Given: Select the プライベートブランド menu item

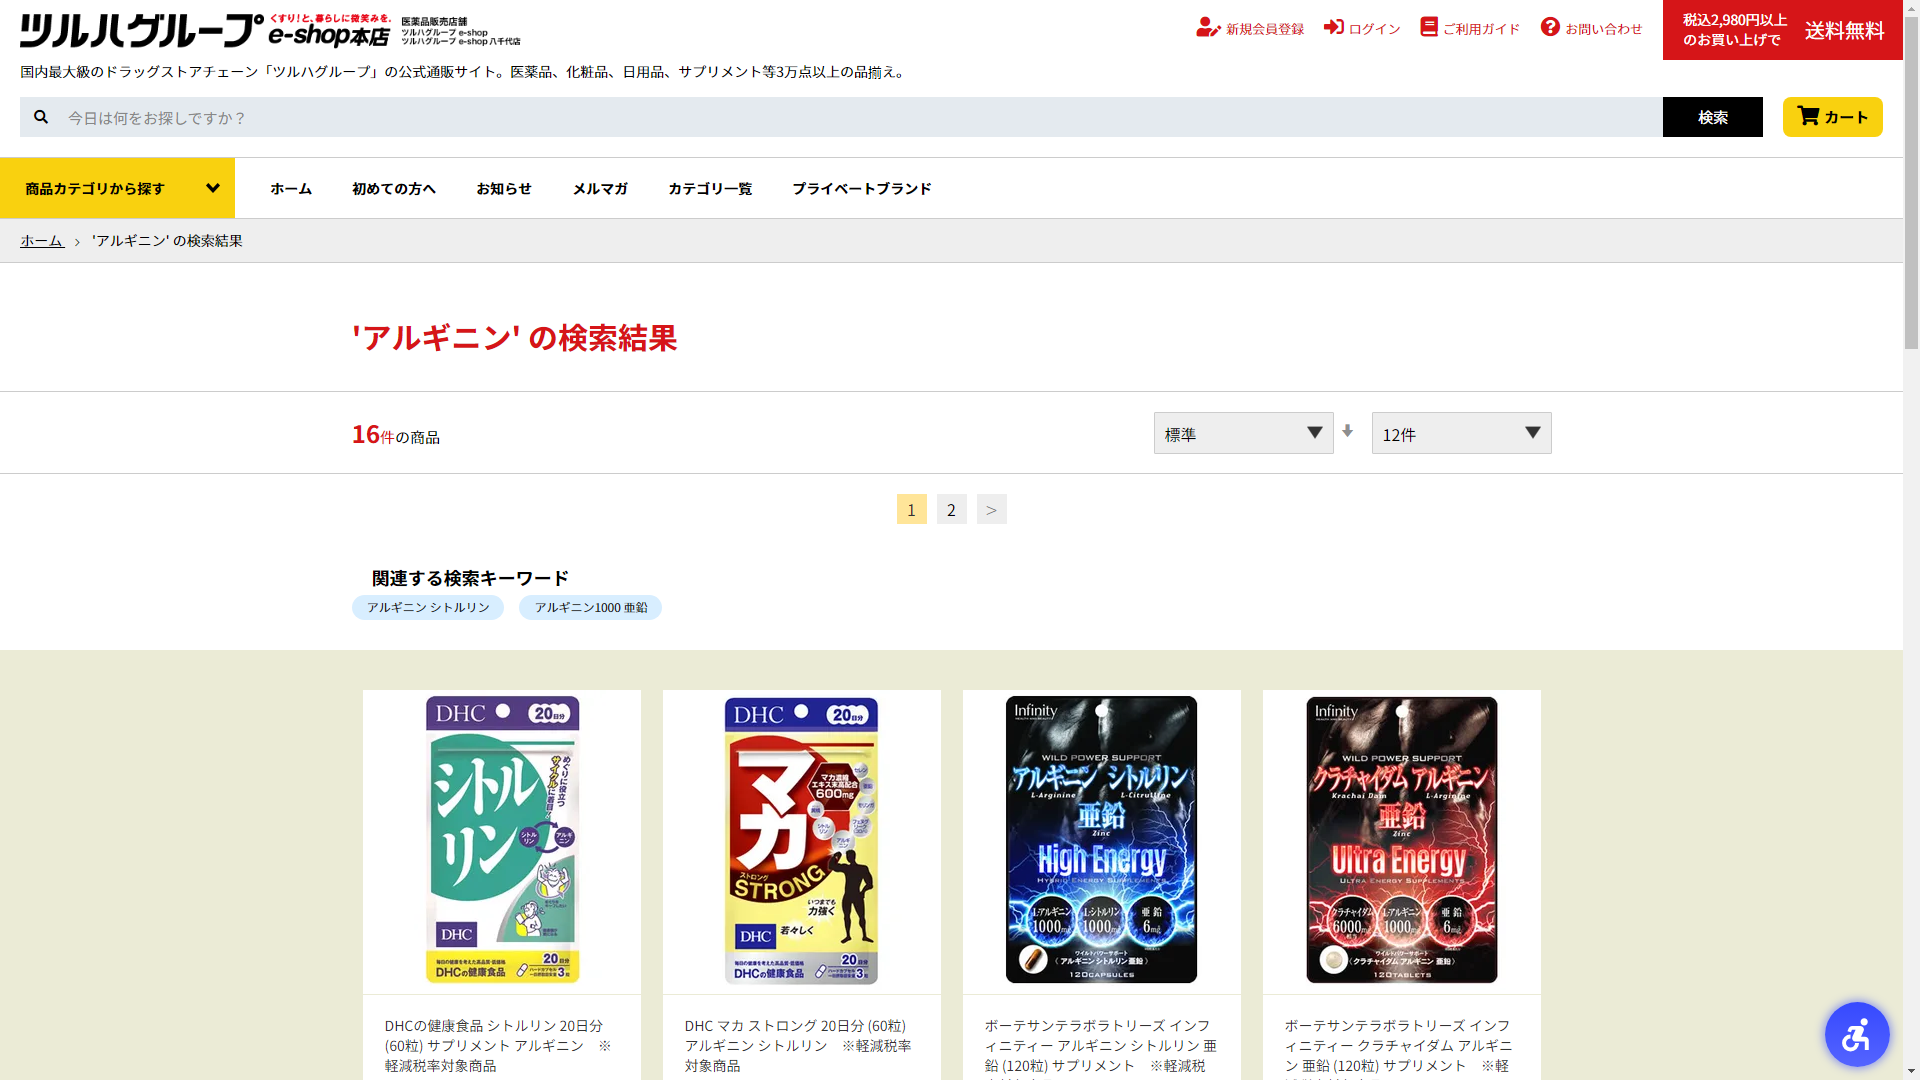Looking at the screenshot, I should [x=861, y=188].
